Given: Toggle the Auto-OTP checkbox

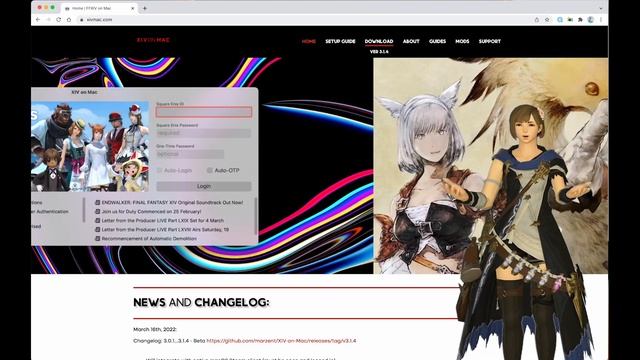Looking at the screenshot, I should pyautogui.click(x=209, y=170).
